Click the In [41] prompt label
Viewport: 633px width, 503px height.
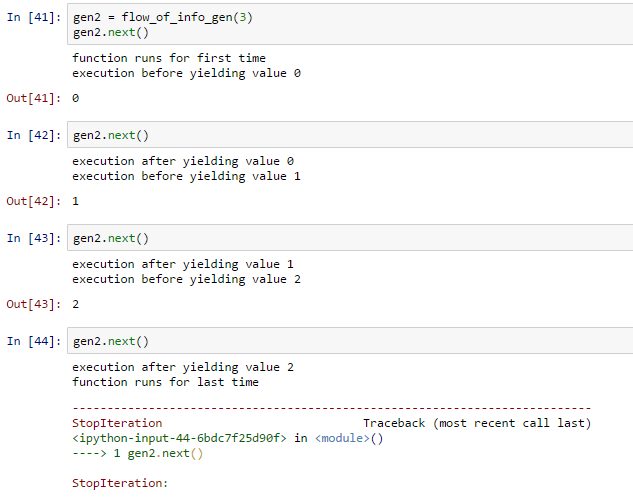(34, 17)
